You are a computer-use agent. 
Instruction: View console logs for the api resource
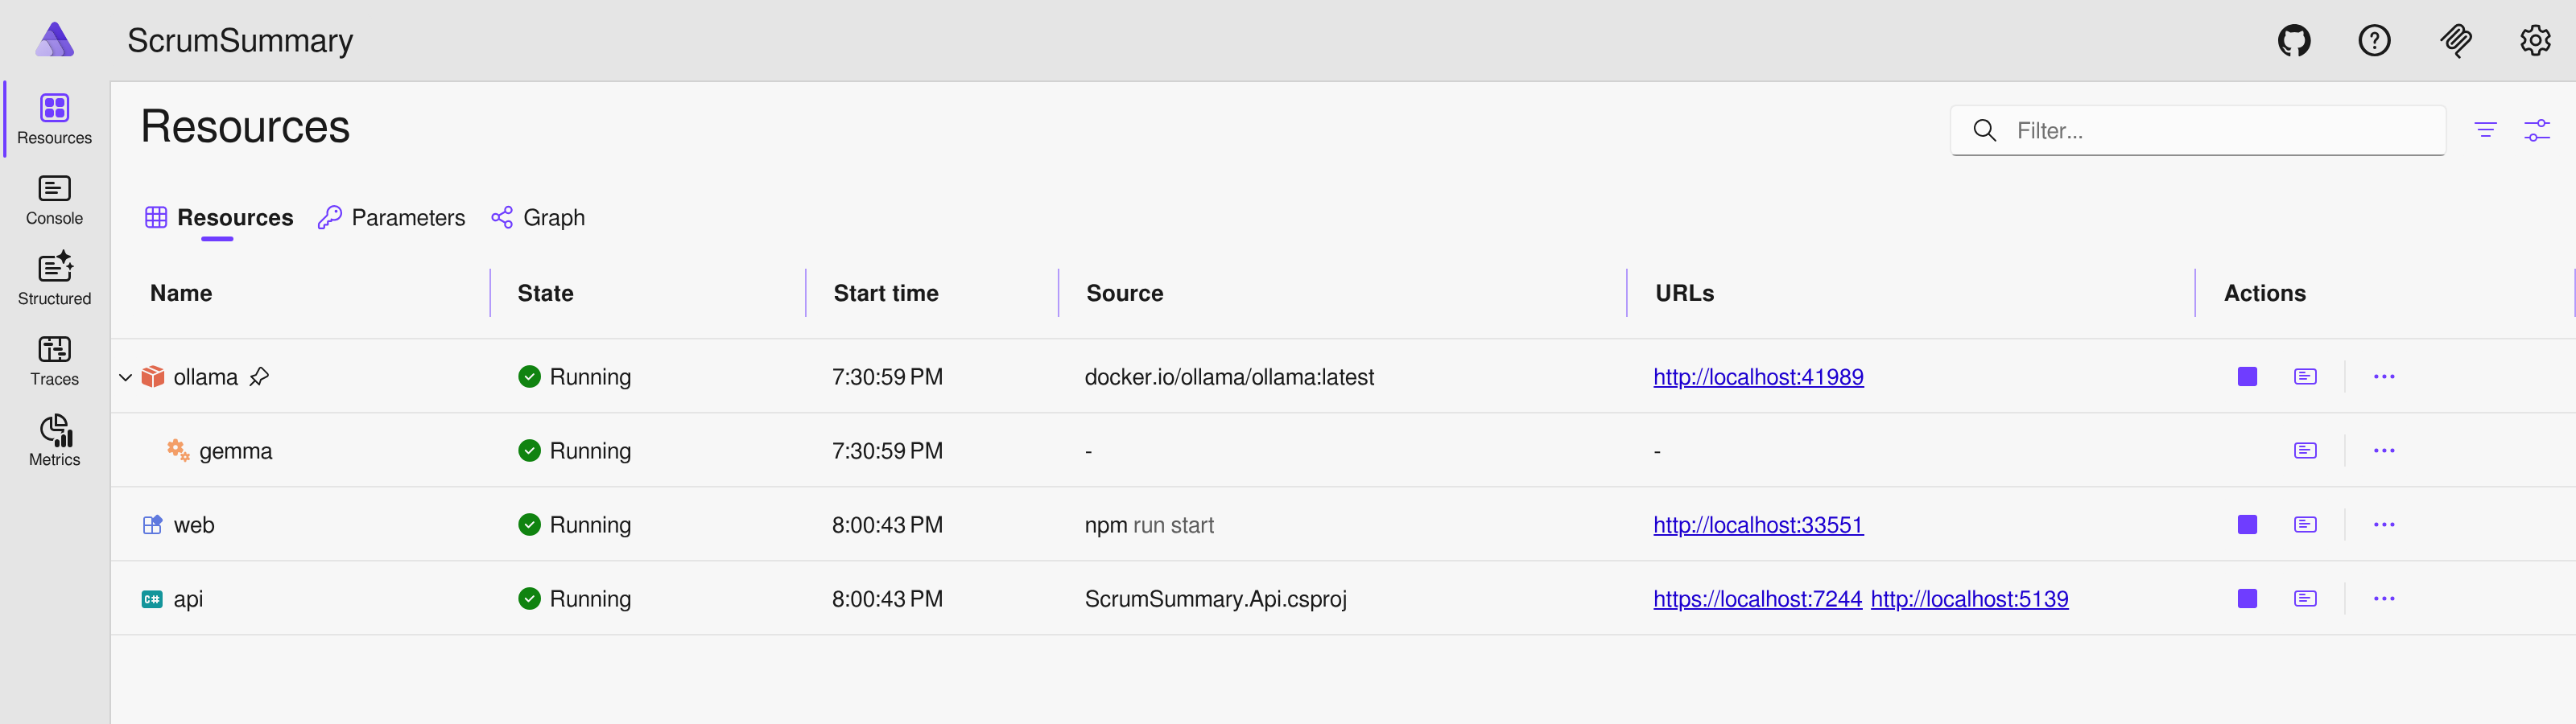point(2305,598)
